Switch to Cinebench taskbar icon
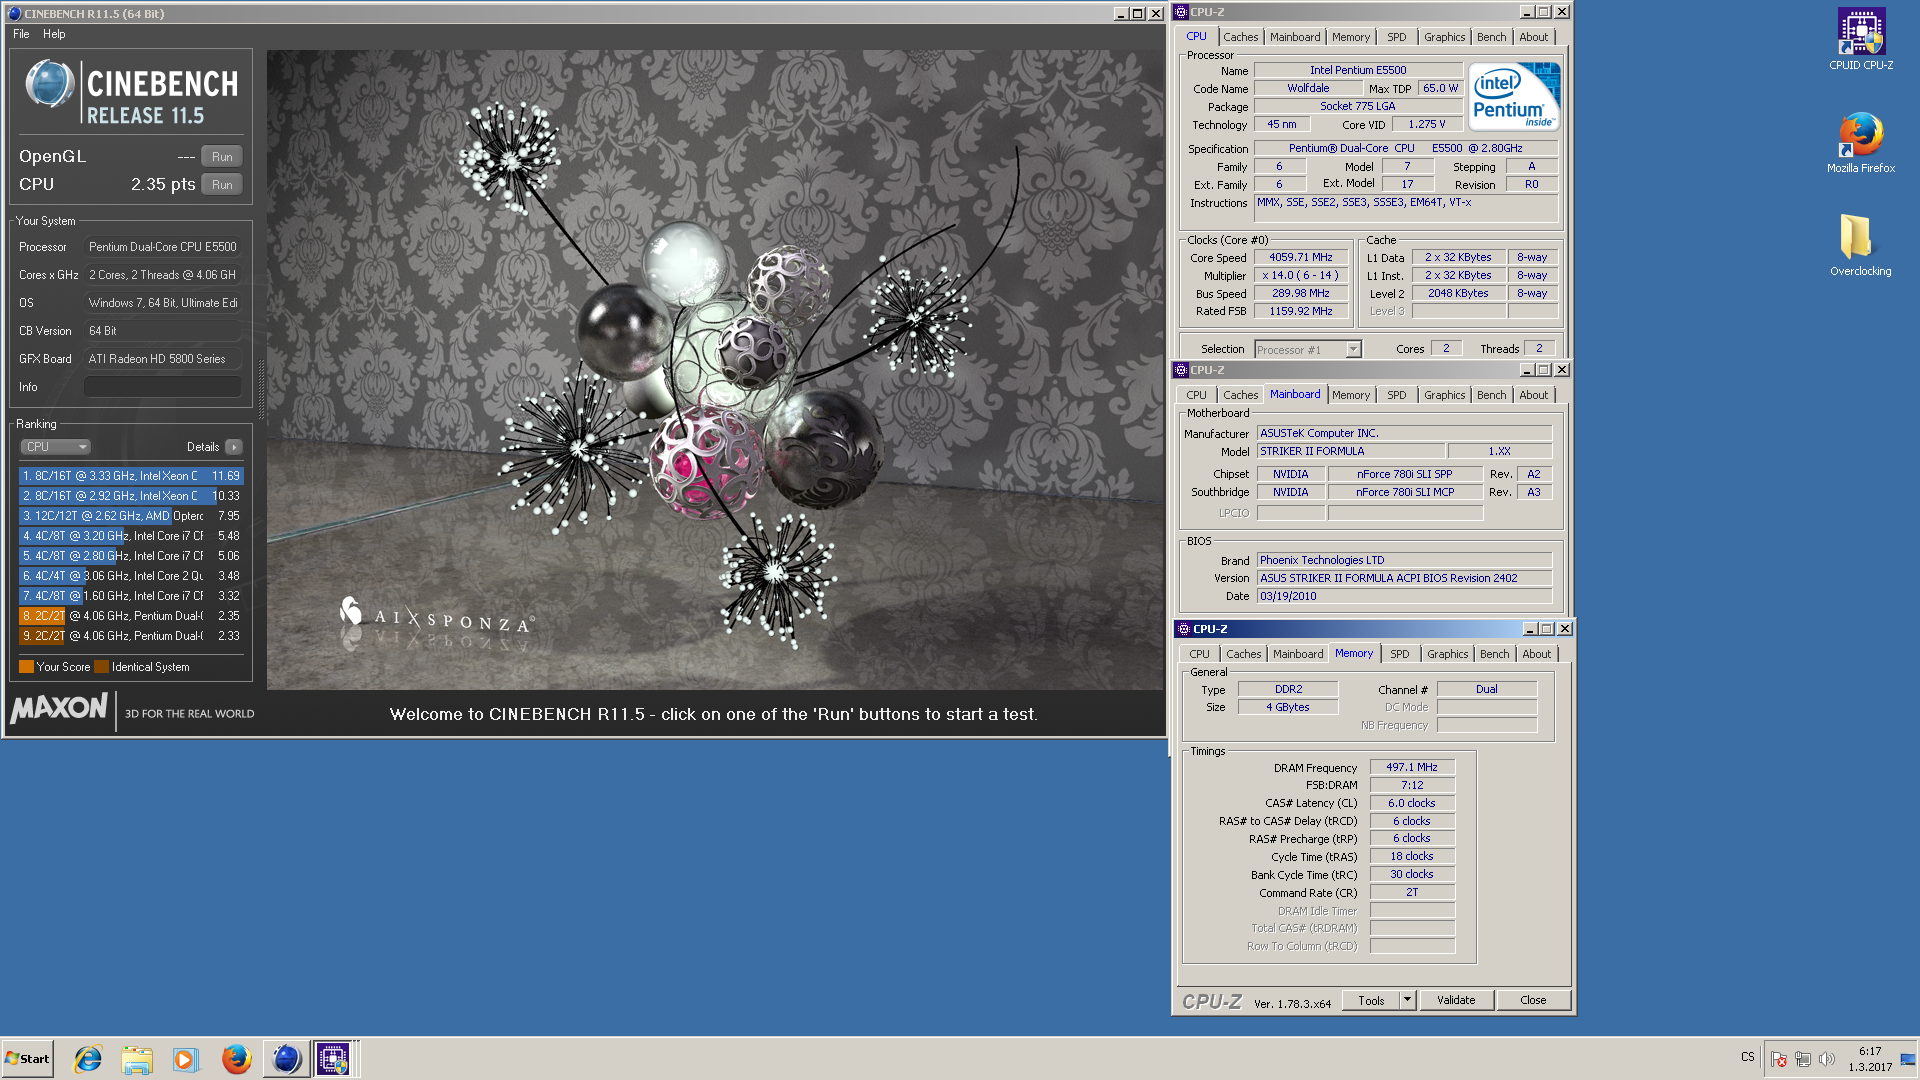Image resolution: width=1920 pixels, height=1080 pixels. 286,1059
